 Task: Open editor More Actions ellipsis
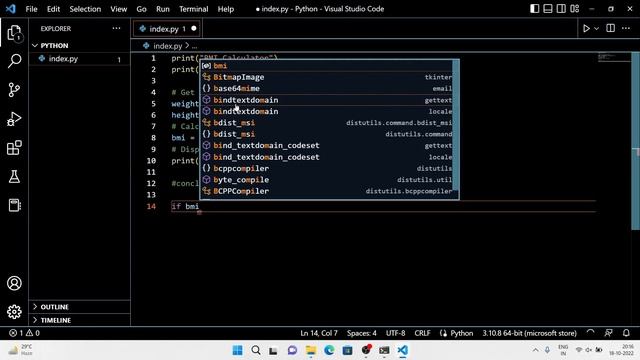626,28
